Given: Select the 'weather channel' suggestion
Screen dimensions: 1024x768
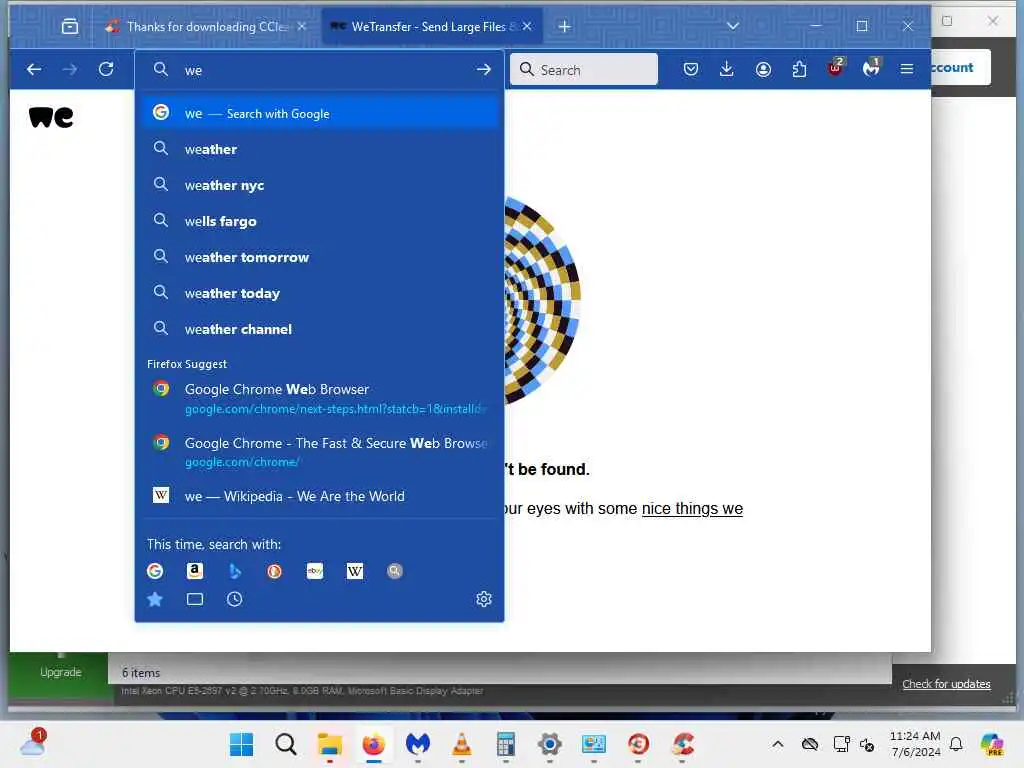Looking at the screenshot, I should click(319, 328).
